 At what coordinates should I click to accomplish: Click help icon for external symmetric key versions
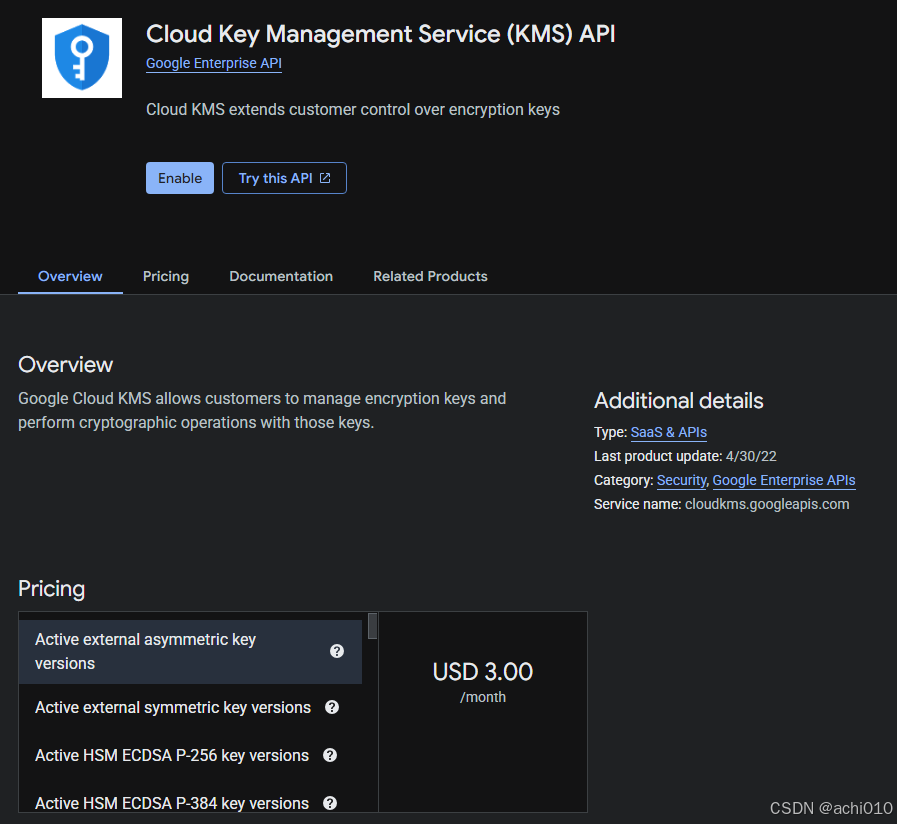332,707
